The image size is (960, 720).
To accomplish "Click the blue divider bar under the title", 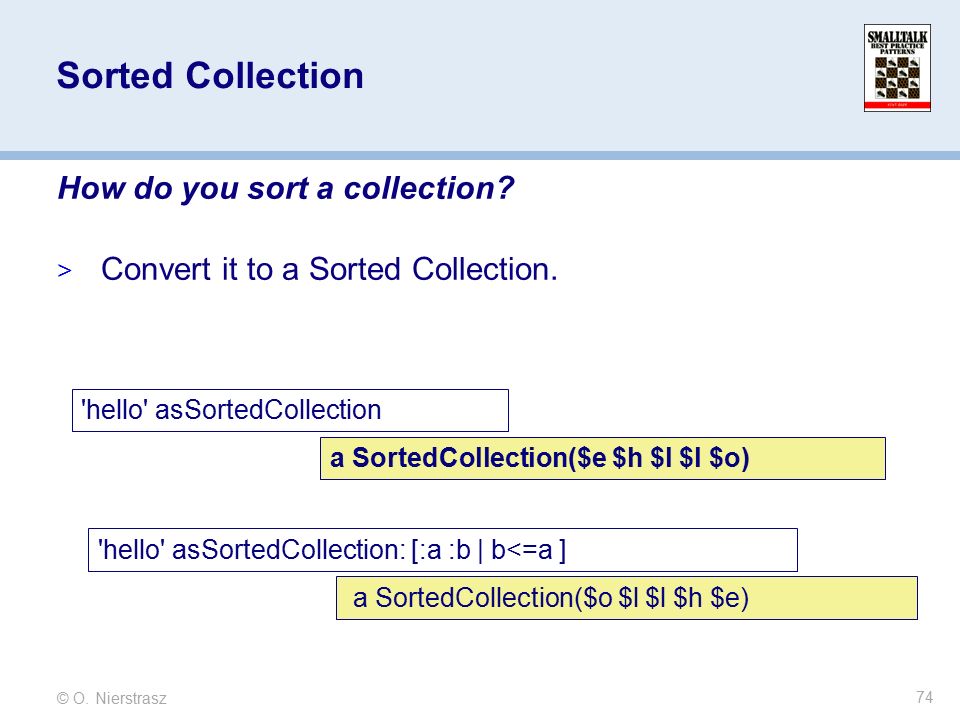I will pos(480,156).
